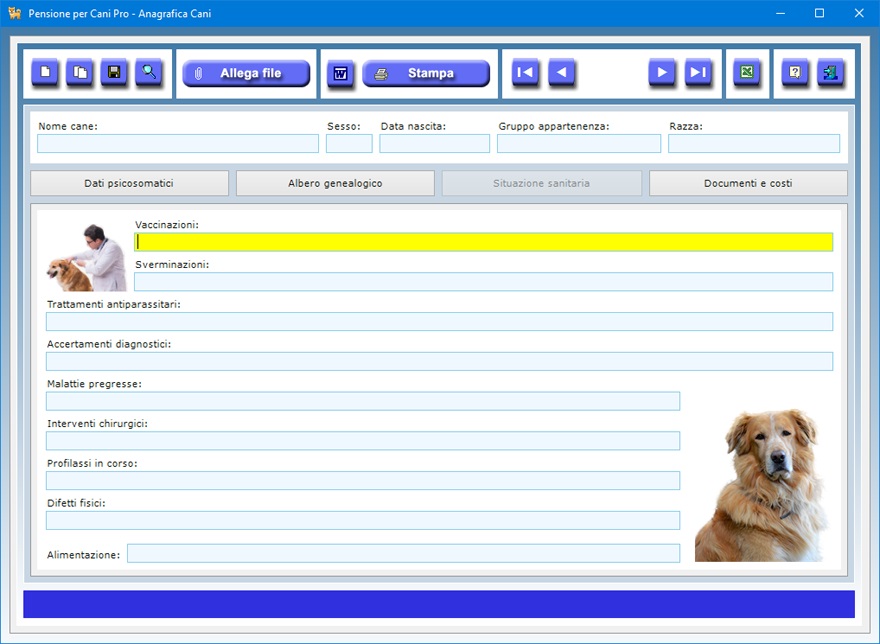Click the Alimentazione input field
The height and width of the screenshot is (644, 880).
pos(404,553)
